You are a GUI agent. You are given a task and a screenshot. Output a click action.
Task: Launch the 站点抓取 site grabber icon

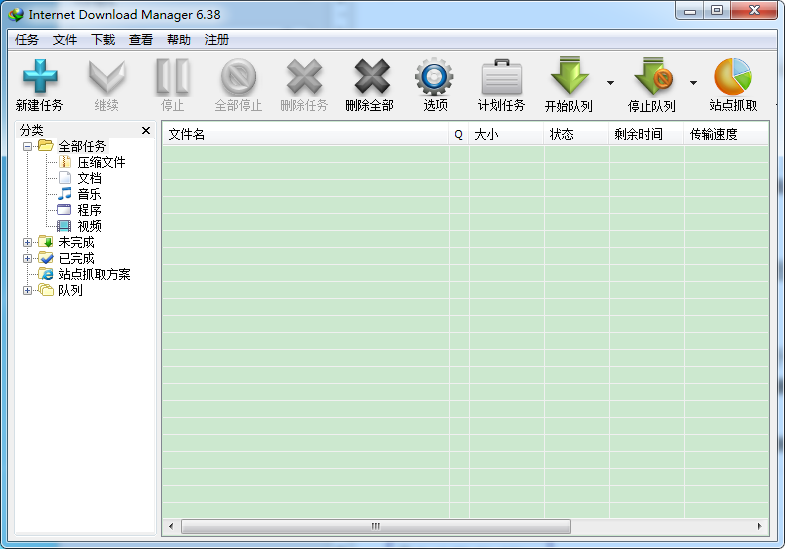(x=732, y=77)
